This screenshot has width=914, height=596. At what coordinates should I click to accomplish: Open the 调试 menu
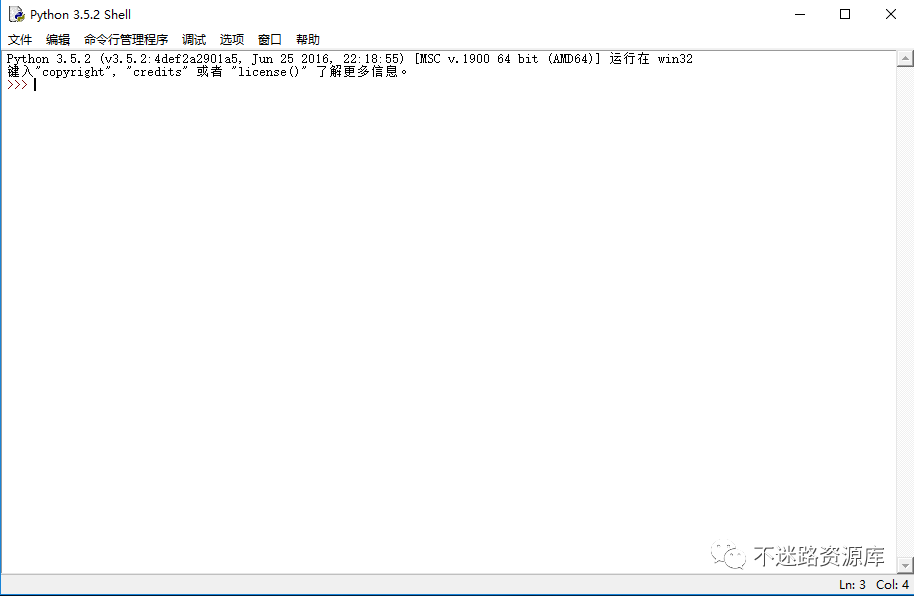(x=194, y=40)
